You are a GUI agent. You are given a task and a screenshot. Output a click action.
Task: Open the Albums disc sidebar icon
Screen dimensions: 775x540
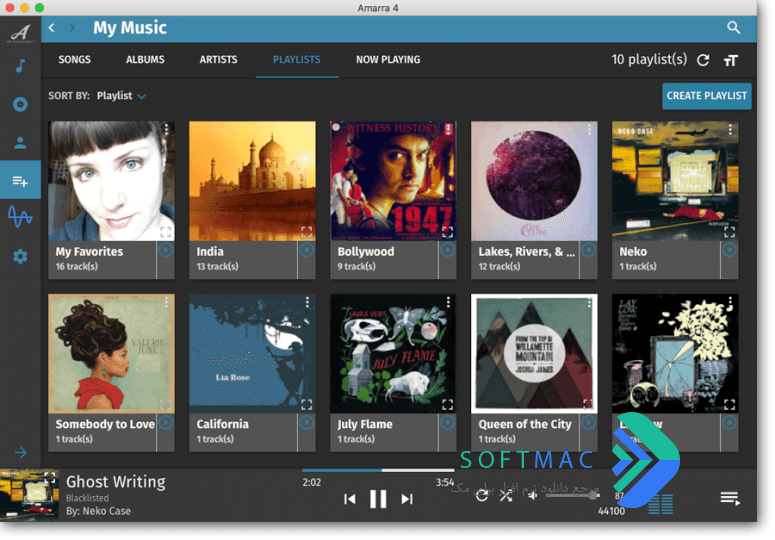pos(20,104)
